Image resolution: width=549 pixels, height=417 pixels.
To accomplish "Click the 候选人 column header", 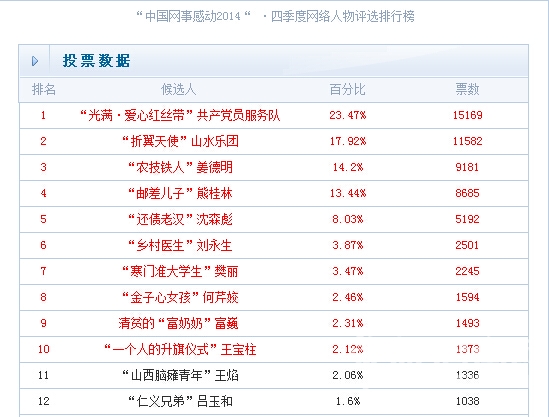I will [178, 90].
